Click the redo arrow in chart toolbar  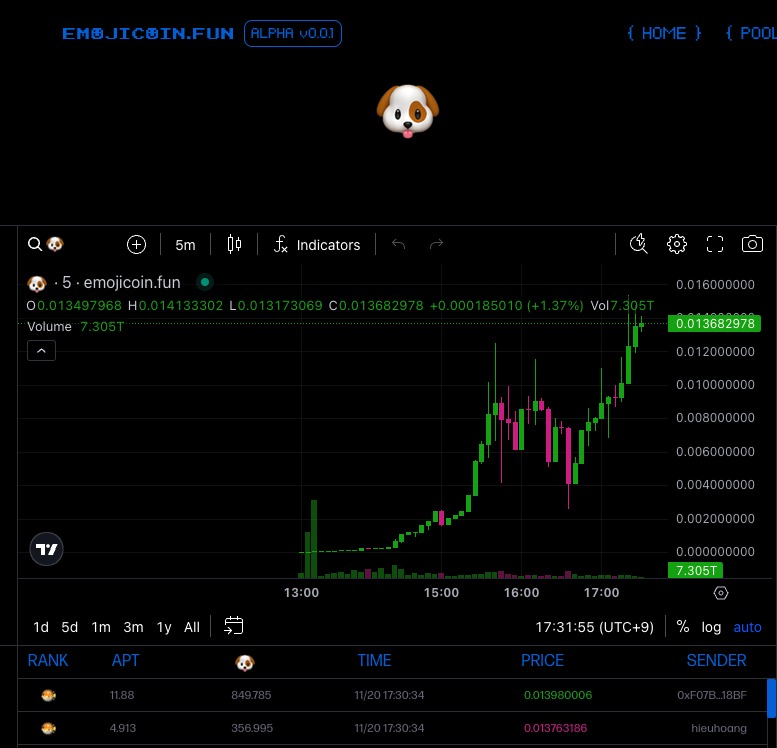tap(436, 244)
